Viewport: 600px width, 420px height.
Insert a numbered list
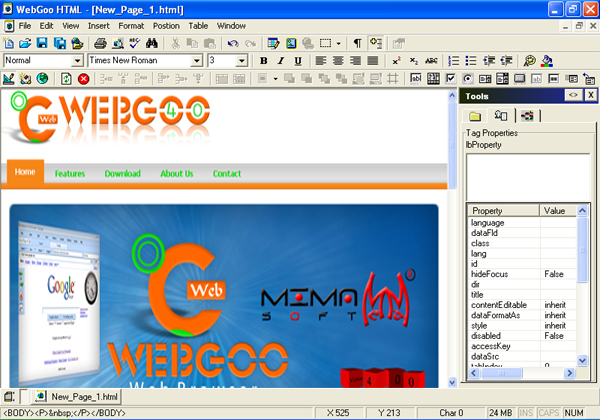[453, 61]
